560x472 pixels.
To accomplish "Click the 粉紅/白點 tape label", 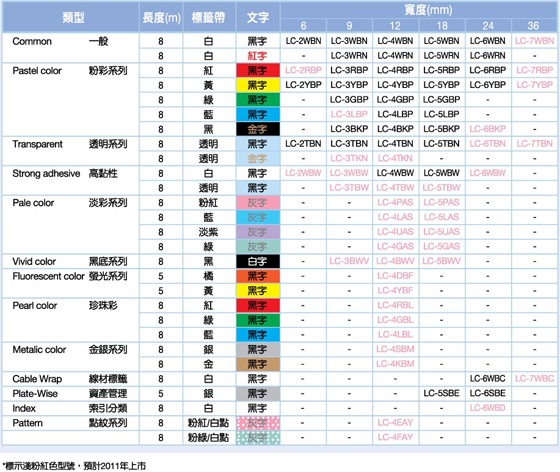I will tap(208, 423).
